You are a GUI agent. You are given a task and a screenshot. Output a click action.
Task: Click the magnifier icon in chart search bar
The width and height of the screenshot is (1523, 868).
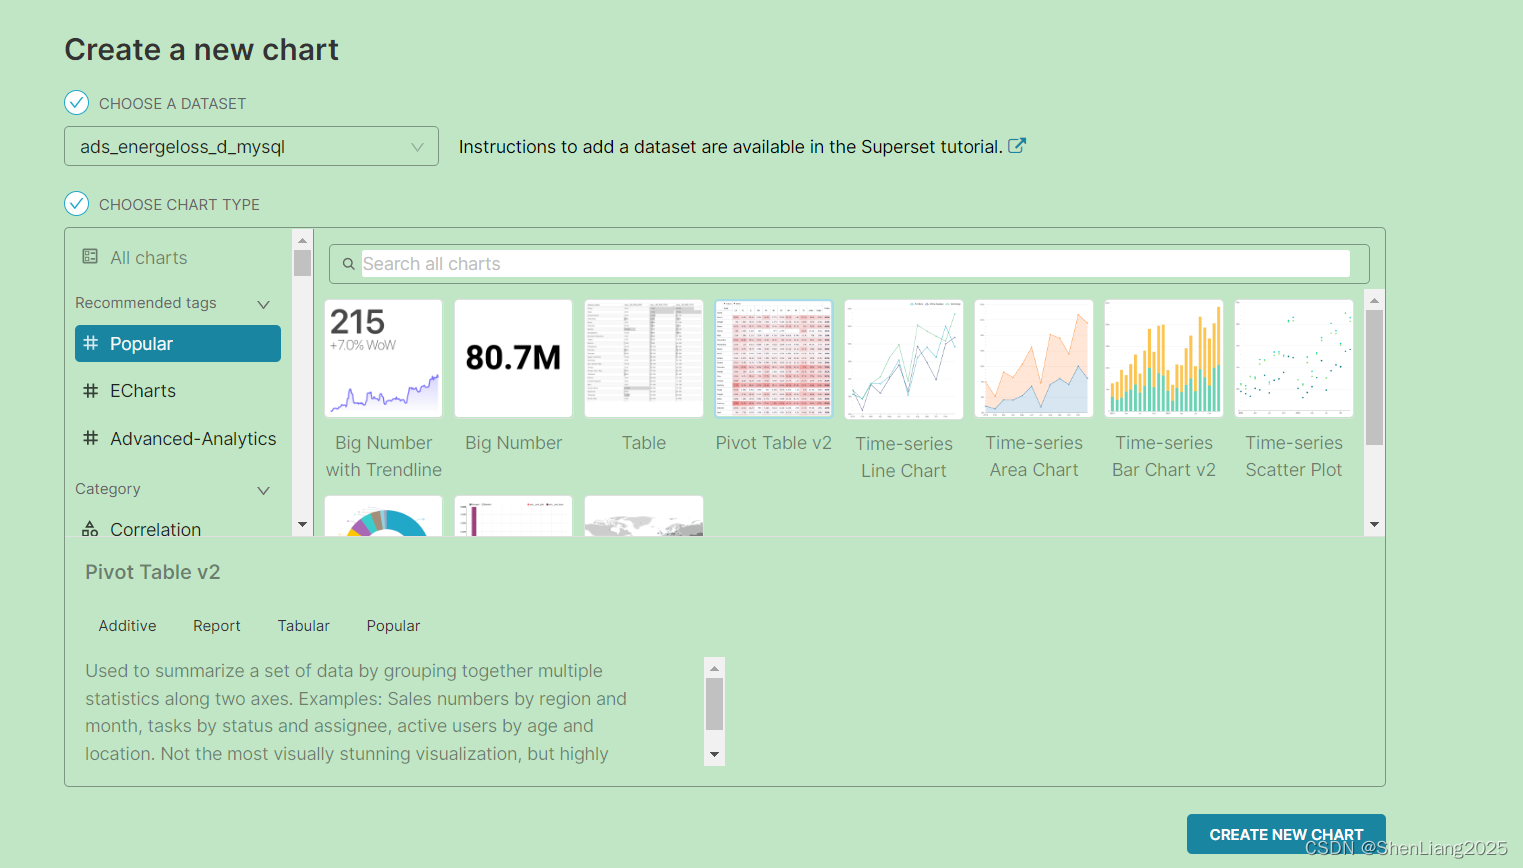(x=348, y=263)
